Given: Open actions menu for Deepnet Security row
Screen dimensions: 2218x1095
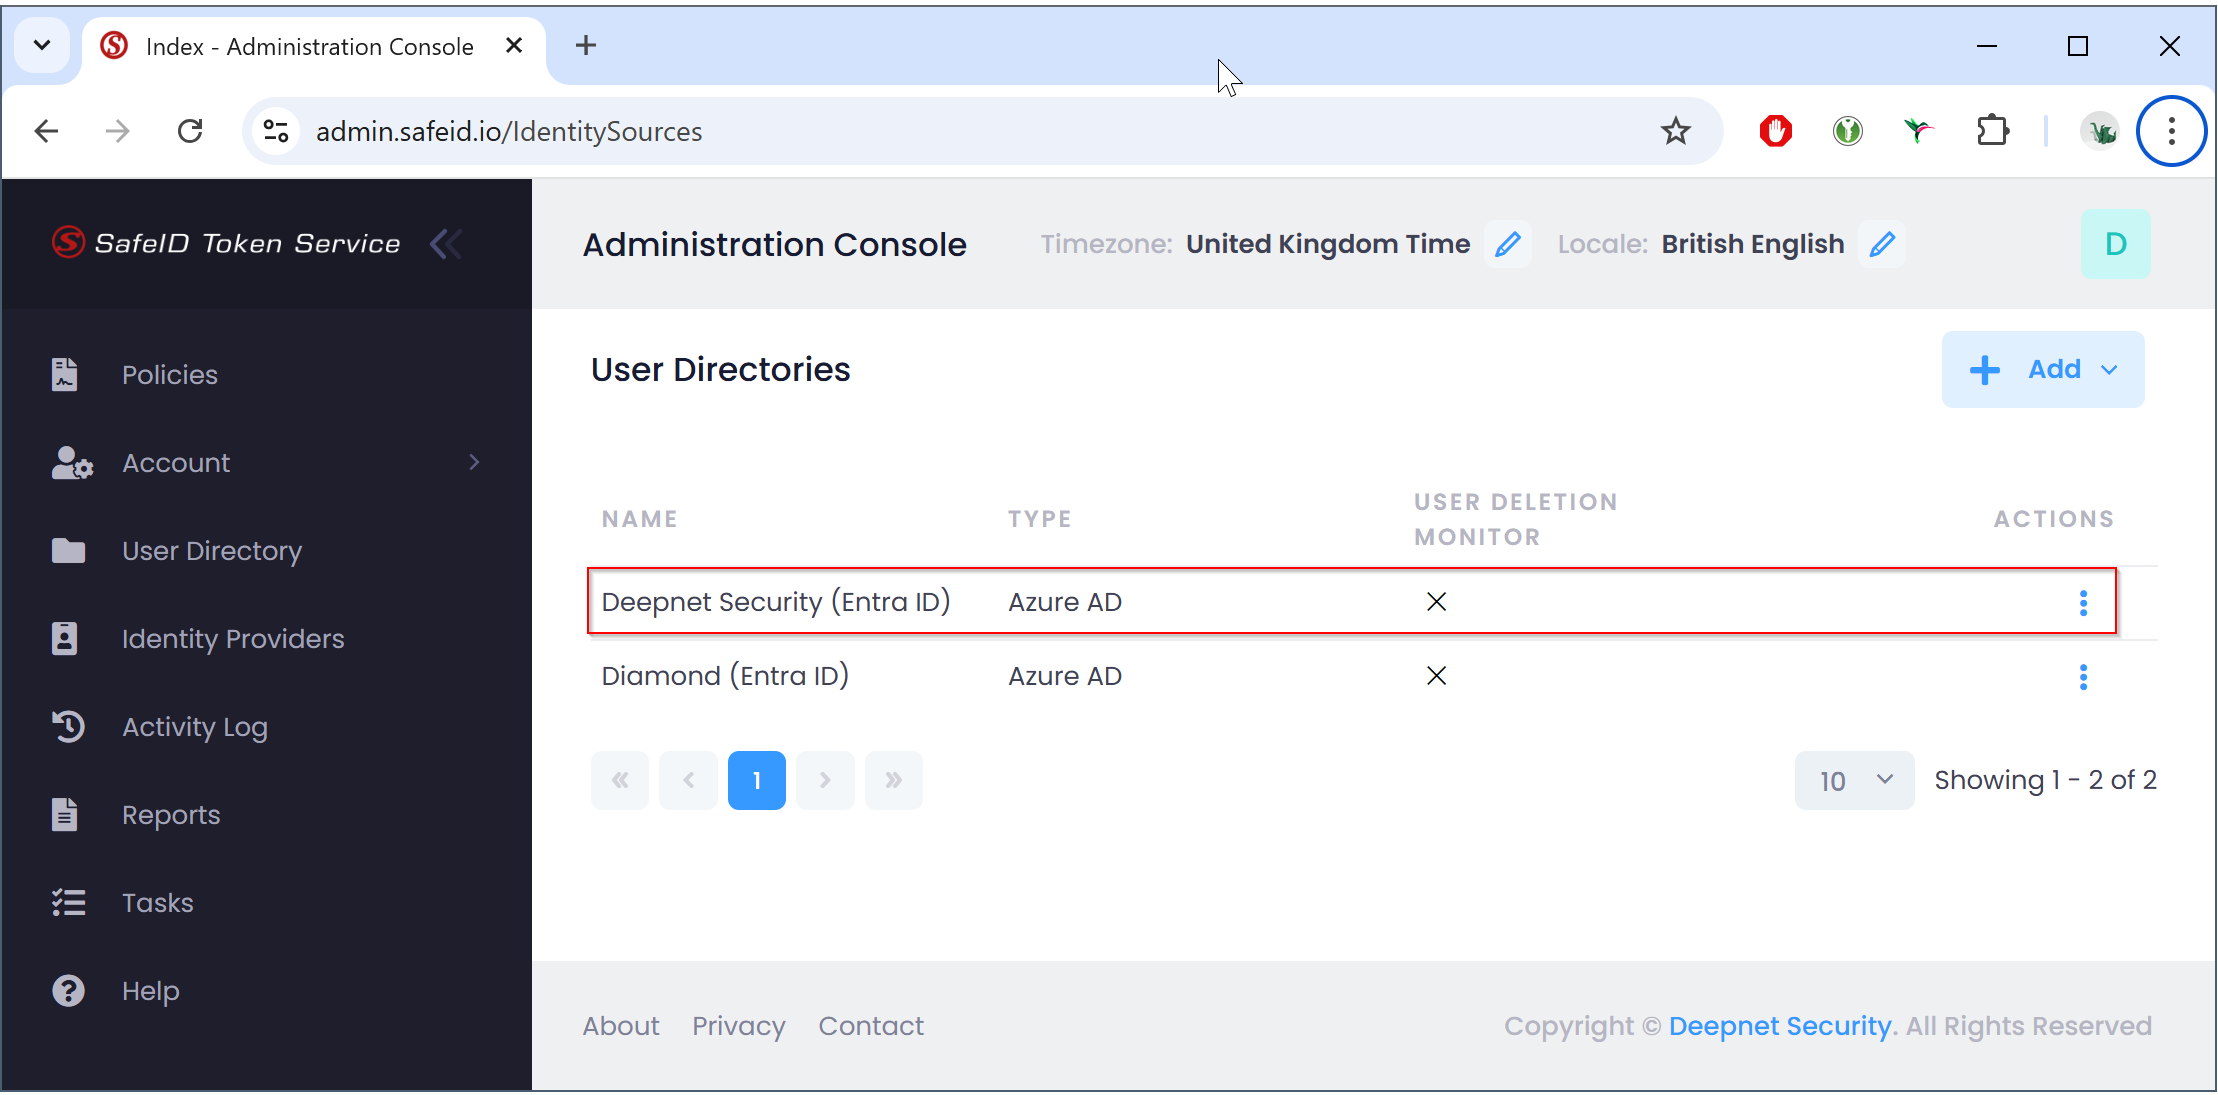Looking at the screenshot, I should coord(2083,602).
